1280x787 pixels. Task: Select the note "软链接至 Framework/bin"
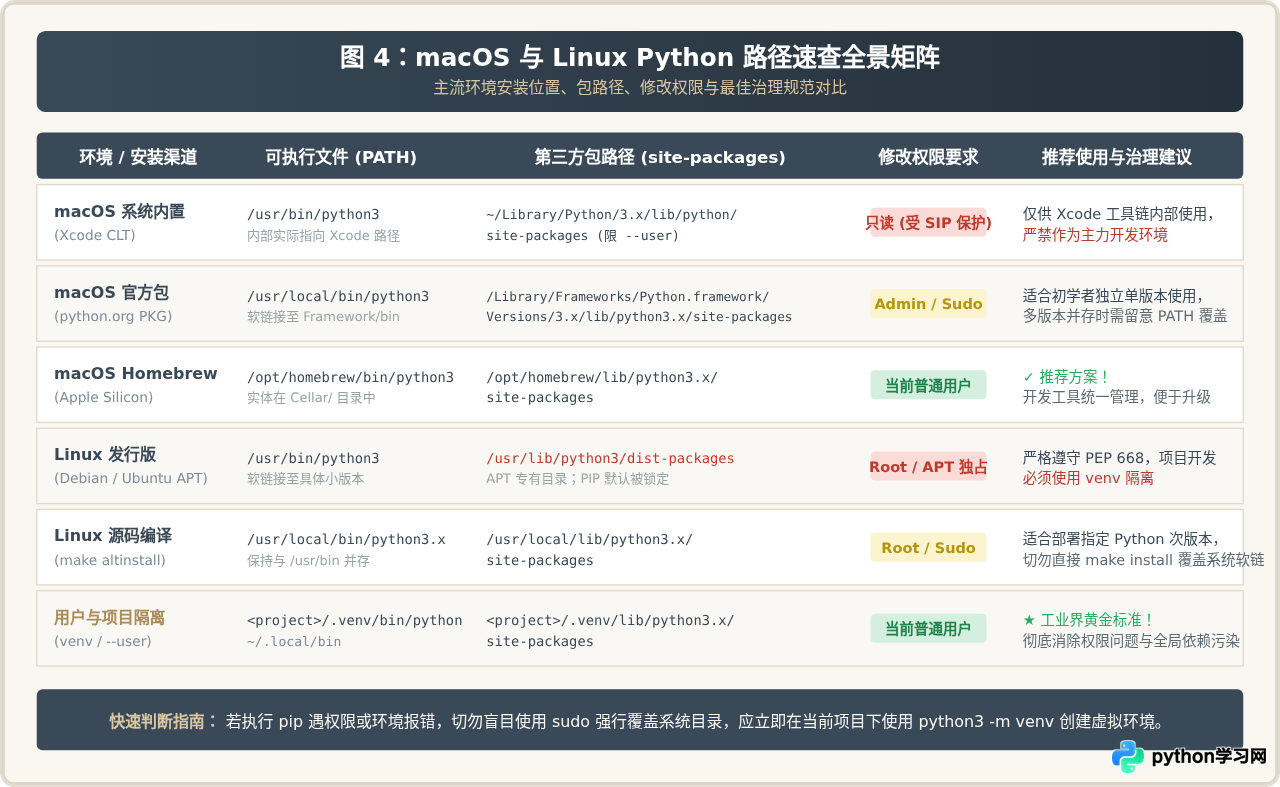[323, 317]
